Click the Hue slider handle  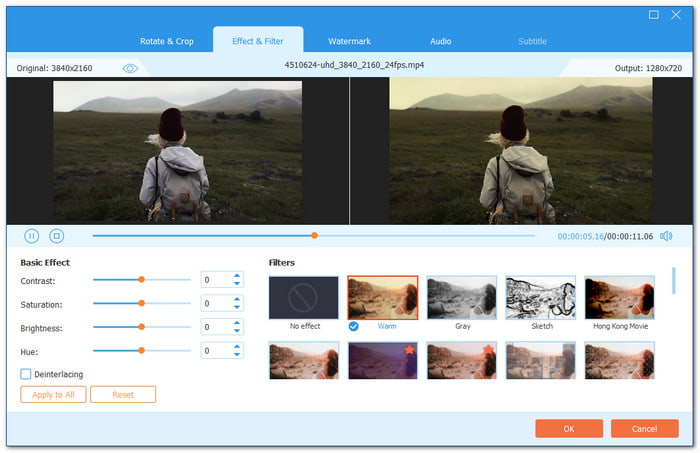pyautogui.click(x=142, y=350)
